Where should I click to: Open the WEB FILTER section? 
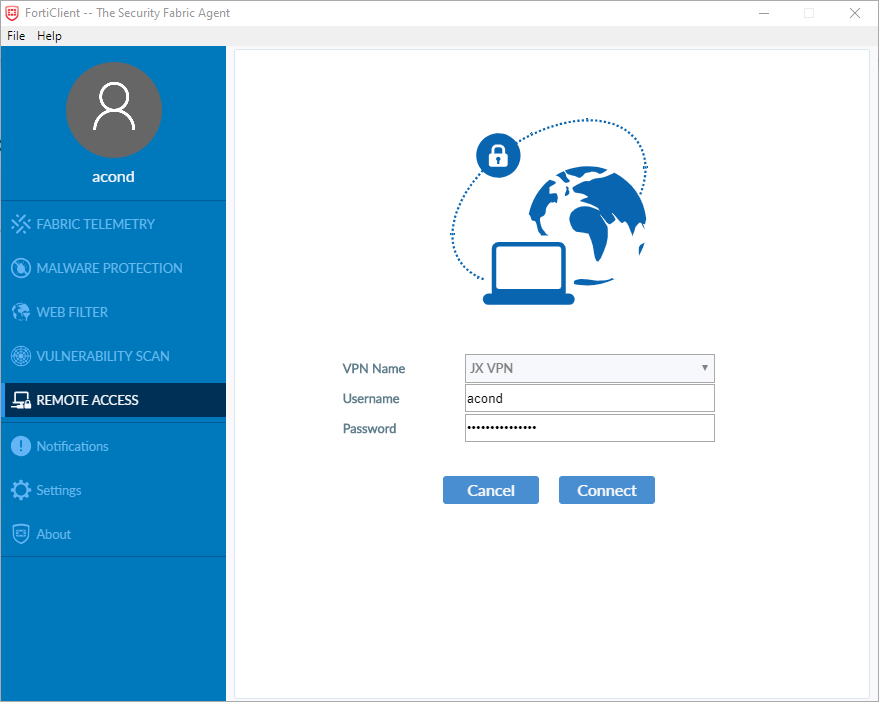(x=114, y=312)
